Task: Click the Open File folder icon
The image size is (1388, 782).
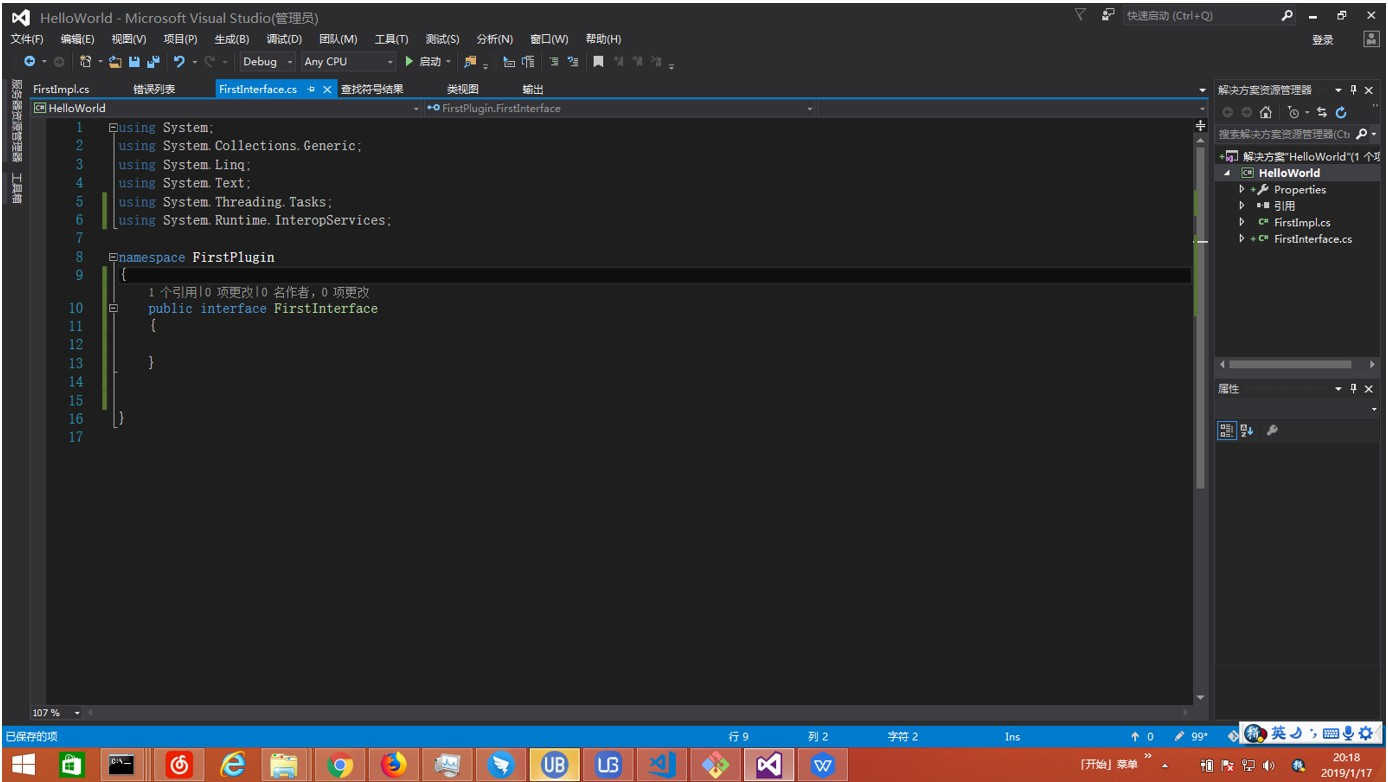Action: (115, 62)
